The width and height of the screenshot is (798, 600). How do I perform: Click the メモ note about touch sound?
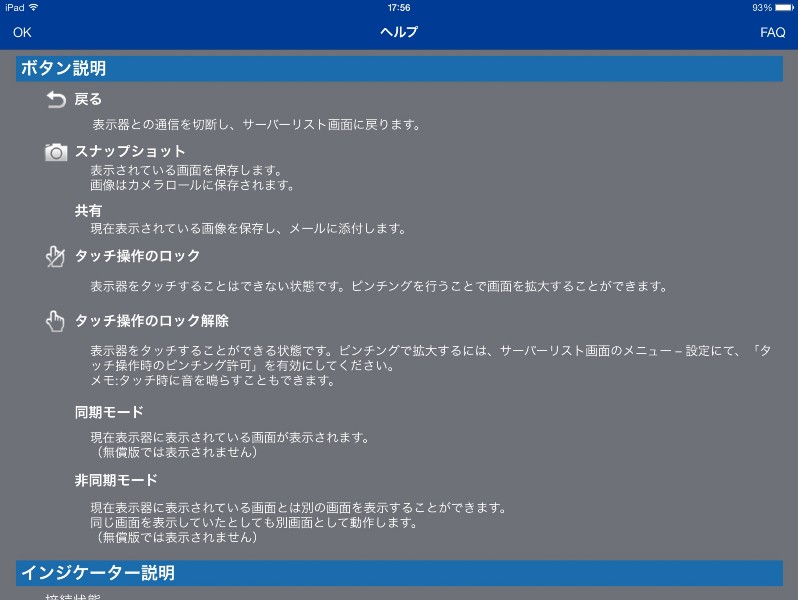(x=212, y=381)
